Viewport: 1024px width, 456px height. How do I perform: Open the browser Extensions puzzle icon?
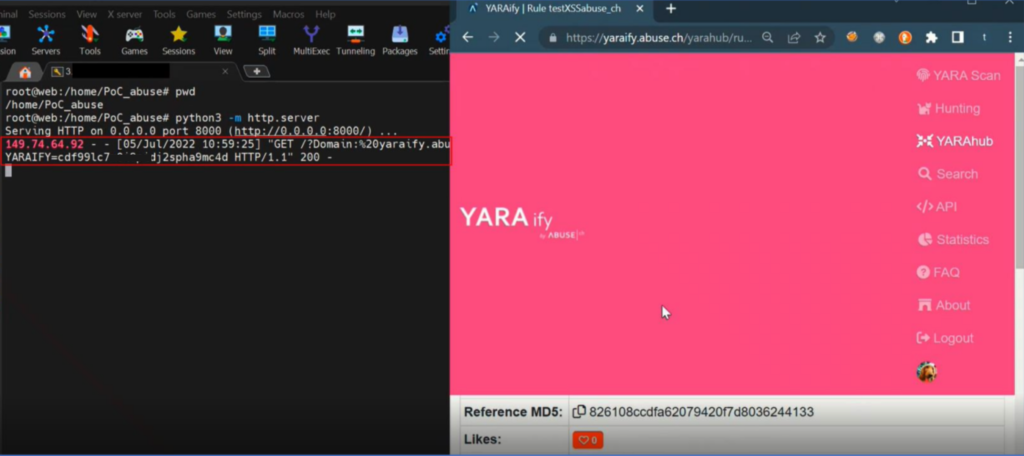[x=932, y=37]
